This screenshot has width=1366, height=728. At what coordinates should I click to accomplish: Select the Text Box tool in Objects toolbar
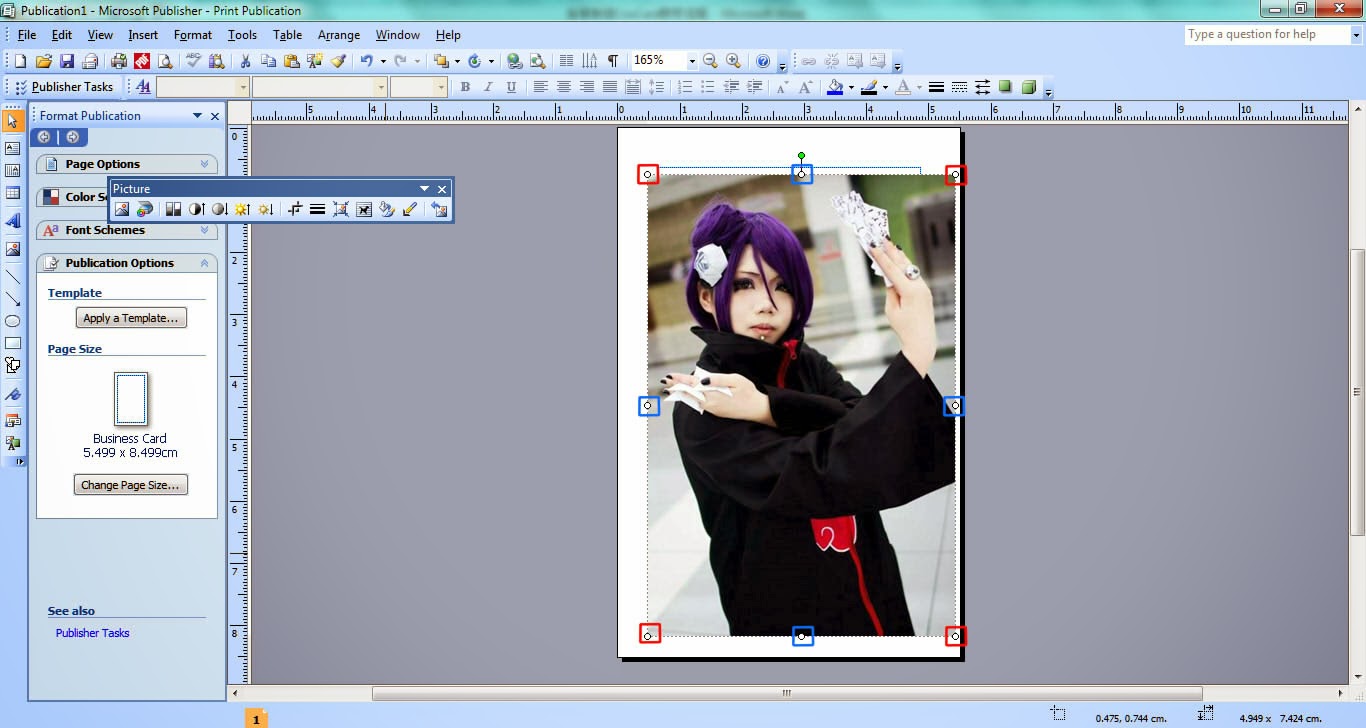click(x=13, y=148)
